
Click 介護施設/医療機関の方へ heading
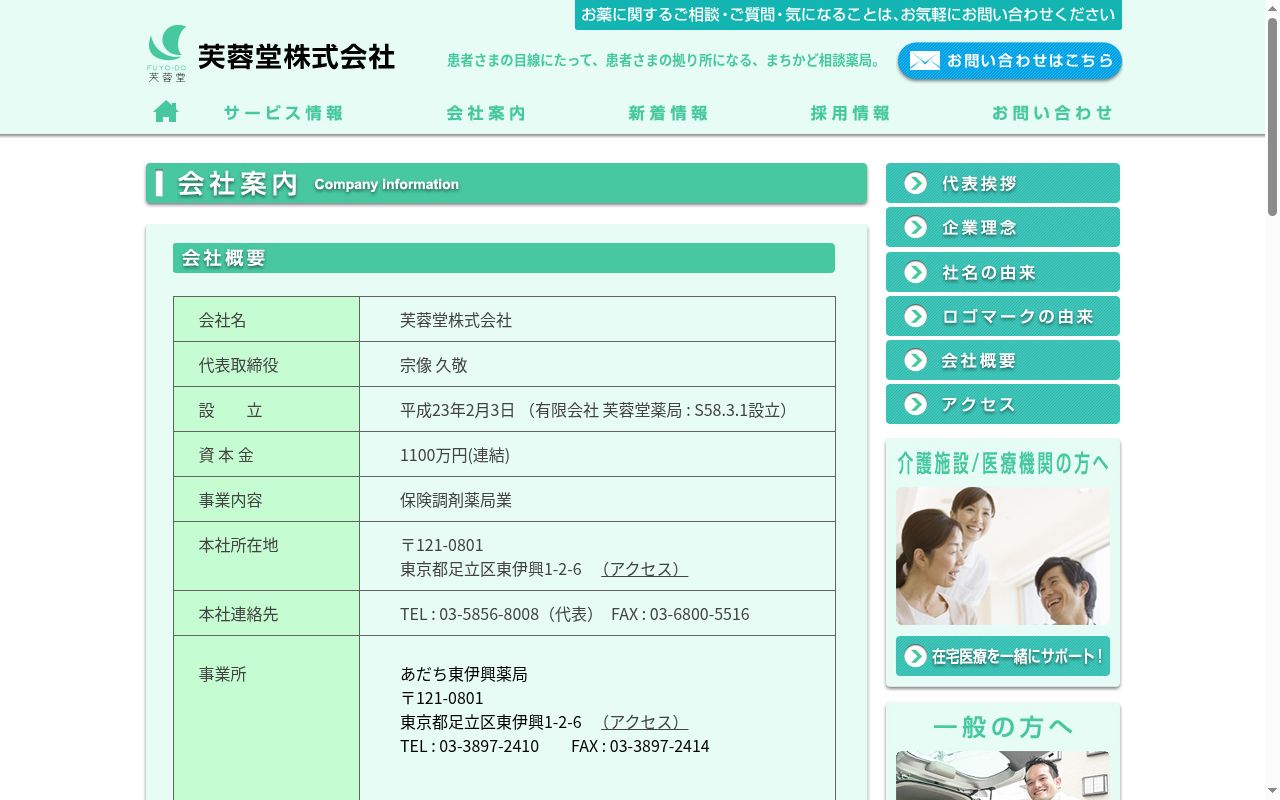pos(1003,463)
